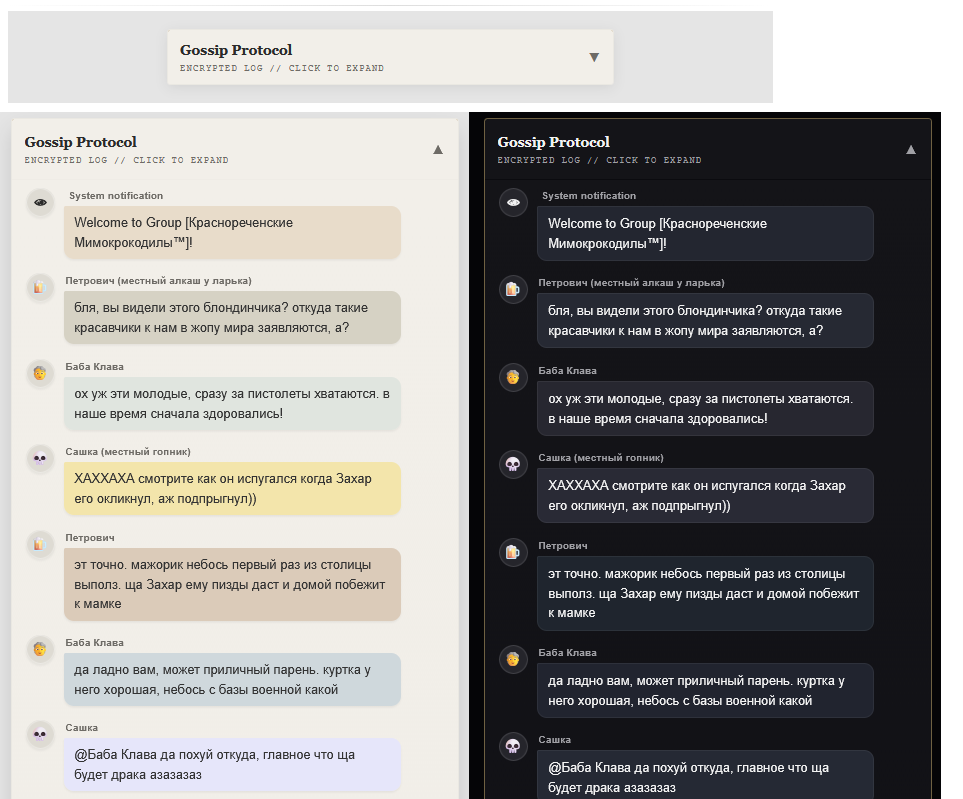
Task: Select beer avatar of Петрович (местный алкаш) in light panel
Action: 40,287
